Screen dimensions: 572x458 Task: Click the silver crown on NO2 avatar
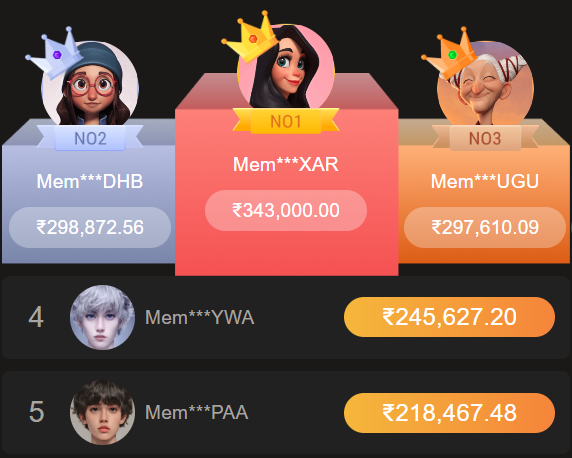[54, 53]
